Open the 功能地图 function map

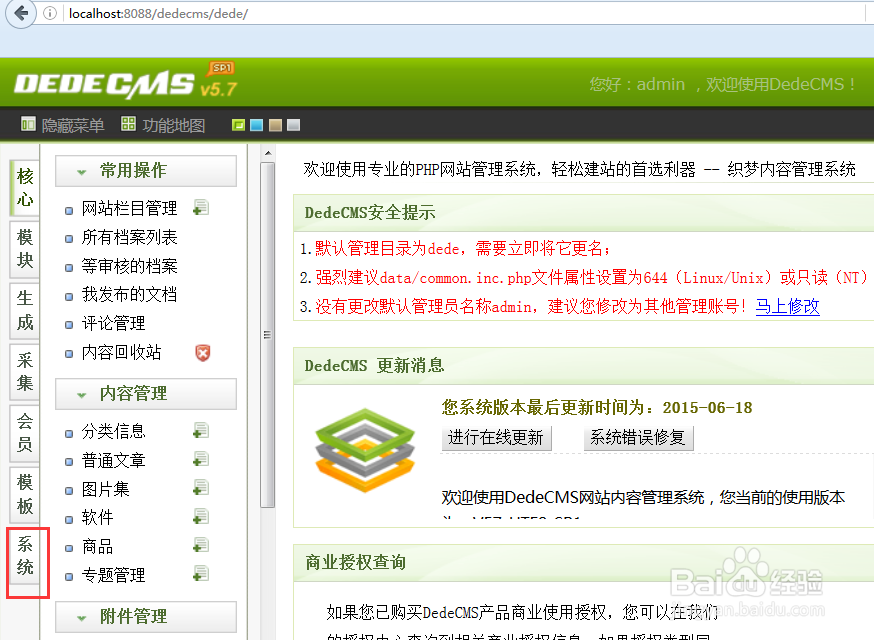[174, 125]
